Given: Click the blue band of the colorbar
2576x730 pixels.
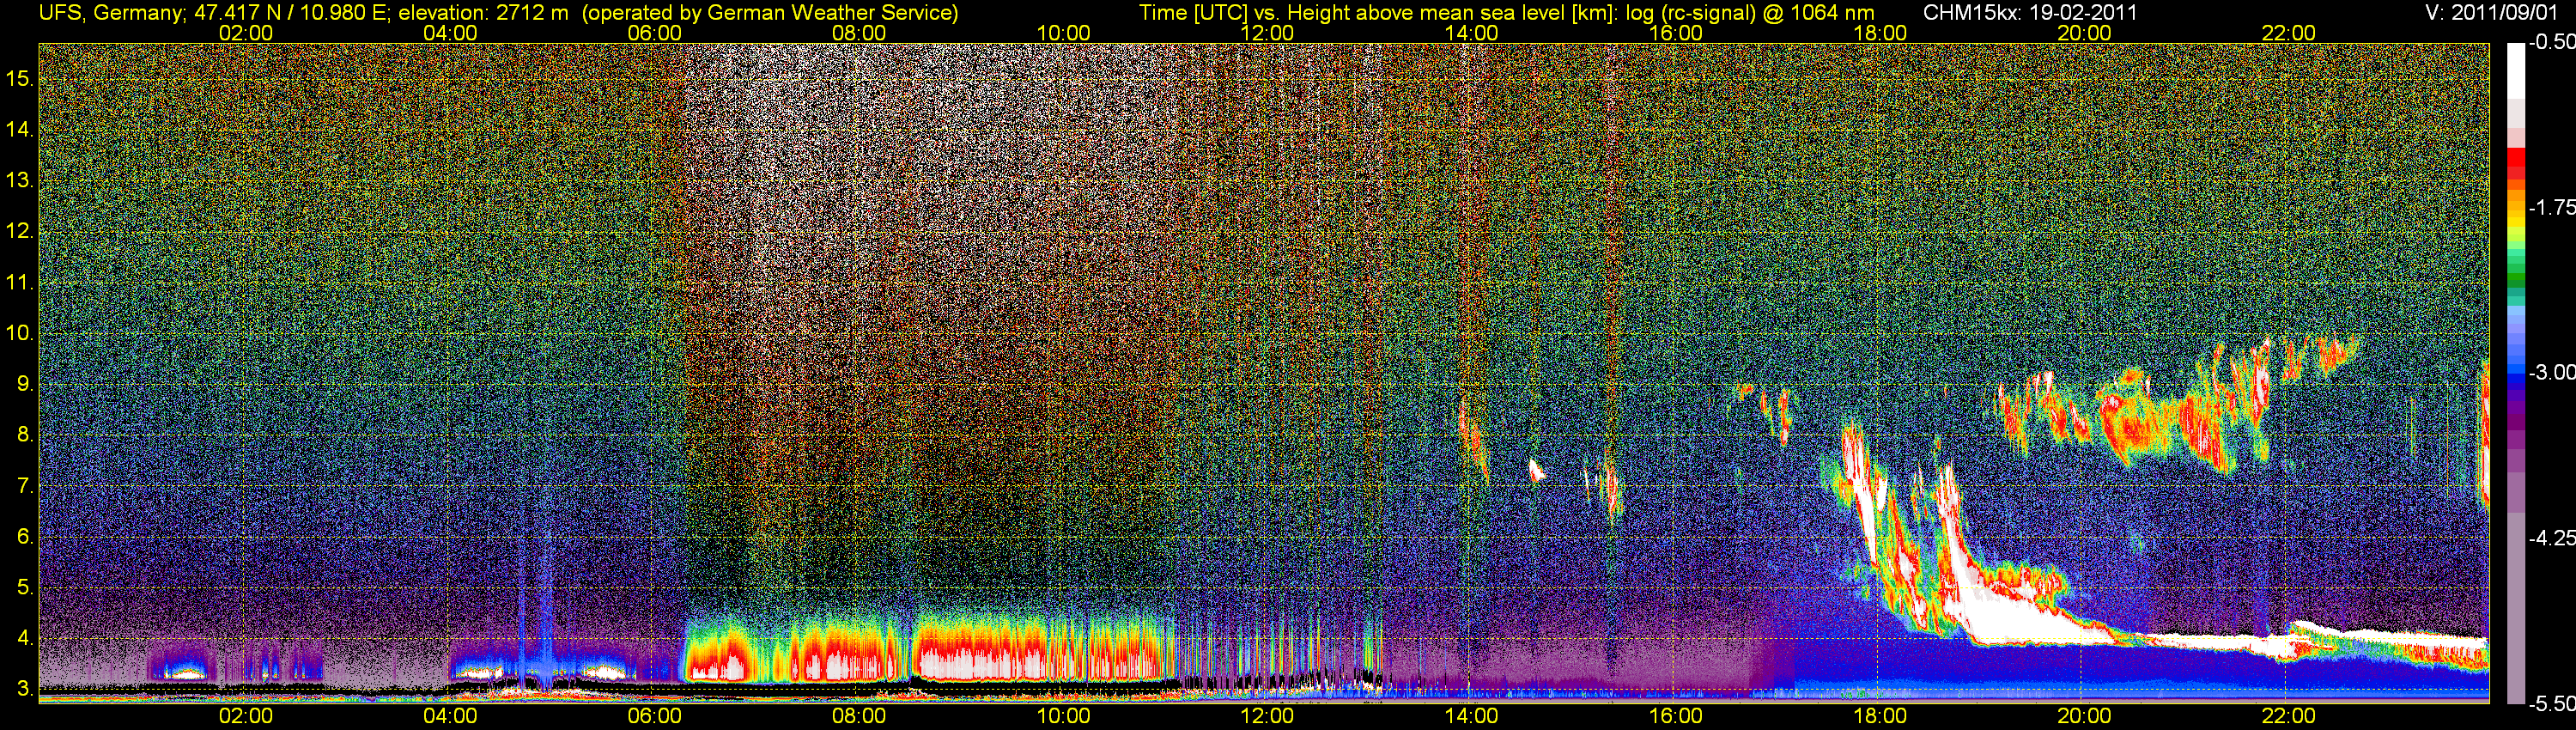Looking at the screenshot, I should point(2516,375).
